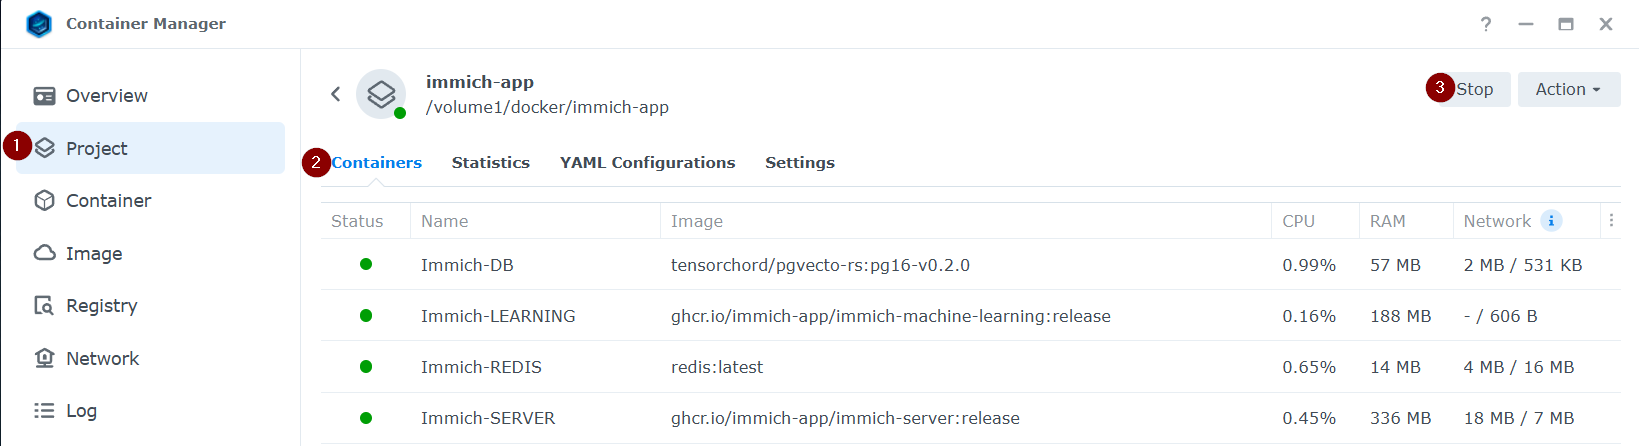Close the Container Manager window
Image resolution: width=1639 pixels, height=446 pixels.
pos(1606,24)
